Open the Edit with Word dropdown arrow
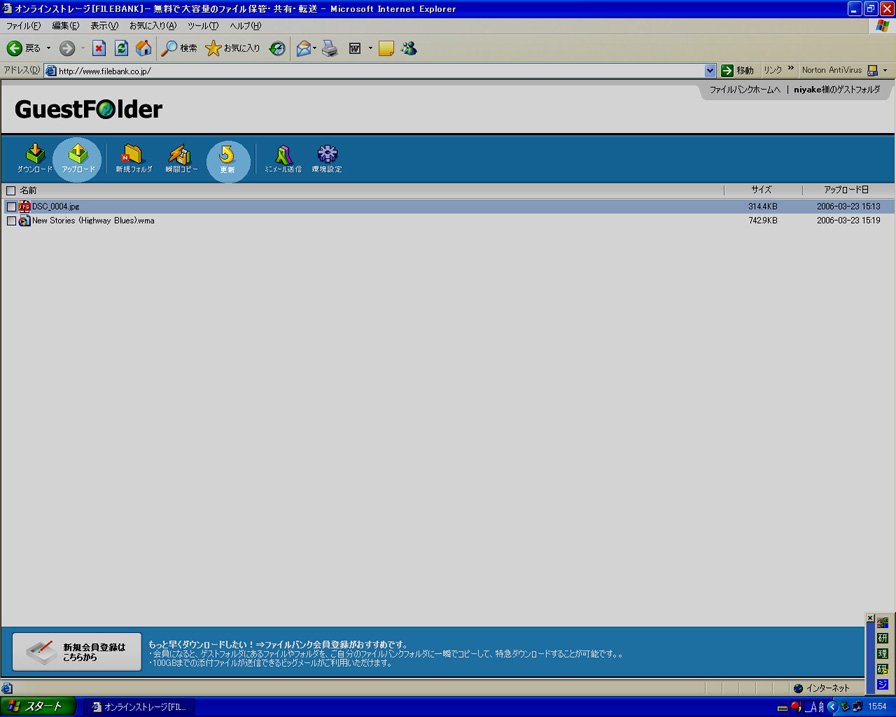 pos(370,49)
